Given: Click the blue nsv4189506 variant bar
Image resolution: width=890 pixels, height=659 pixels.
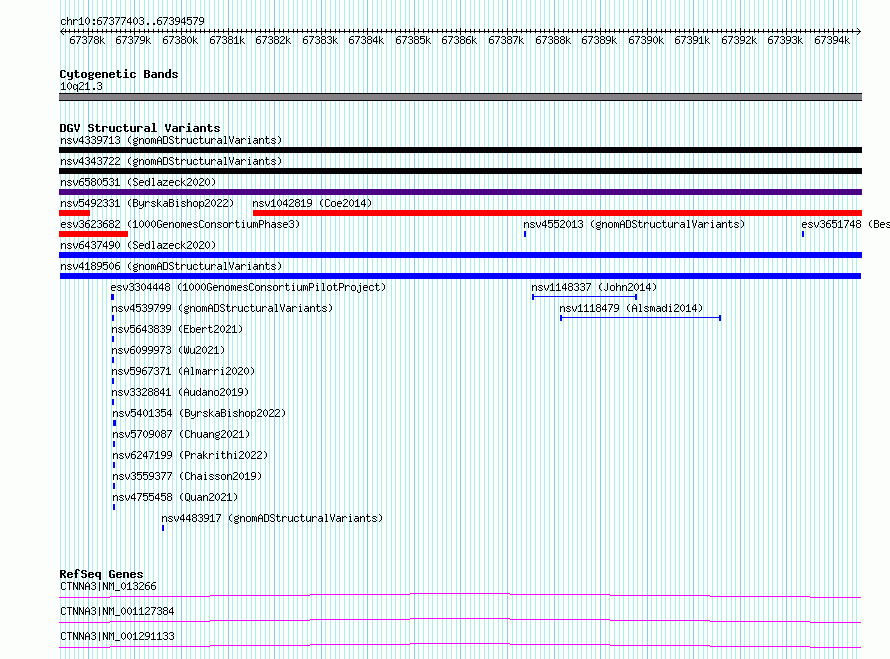Looking at the screenshot, I should pos(460,276).
